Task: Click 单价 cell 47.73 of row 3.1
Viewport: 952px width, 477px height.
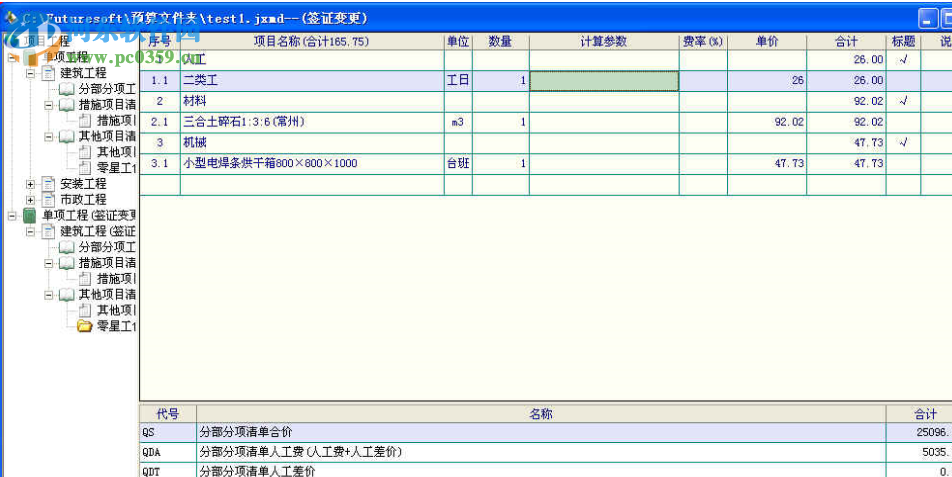Action: pyautogui.click(x=767, y=163)
